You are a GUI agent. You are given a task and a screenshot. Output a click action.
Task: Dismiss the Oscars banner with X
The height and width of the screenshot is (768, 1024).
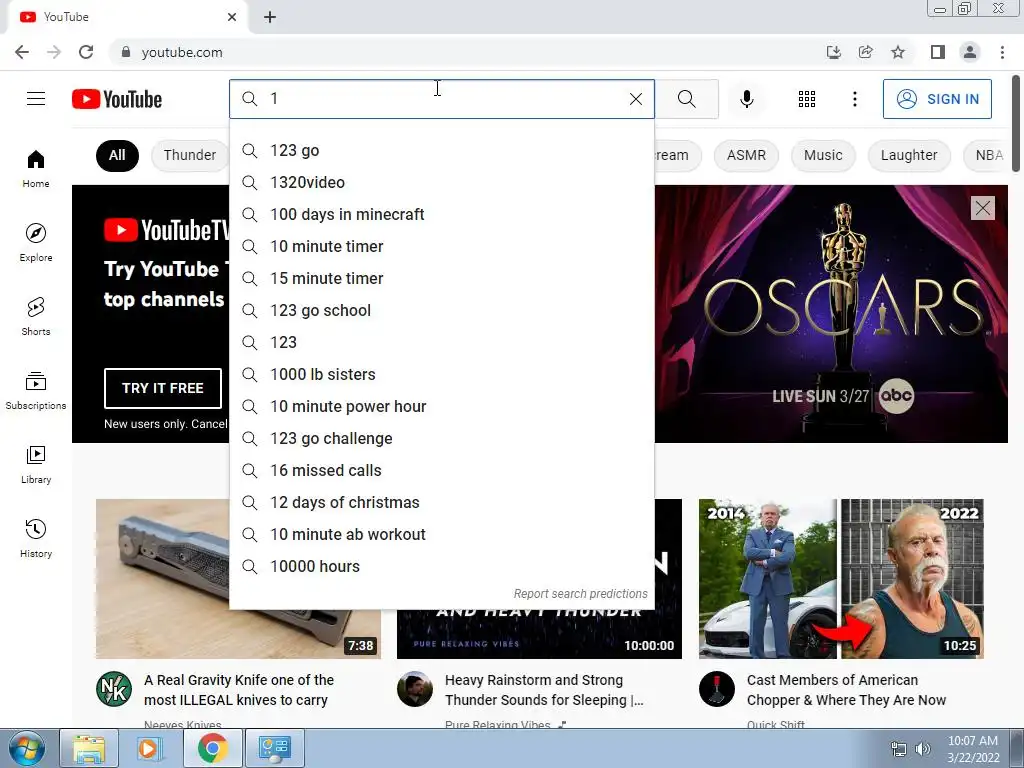click(x=982, y=208)
